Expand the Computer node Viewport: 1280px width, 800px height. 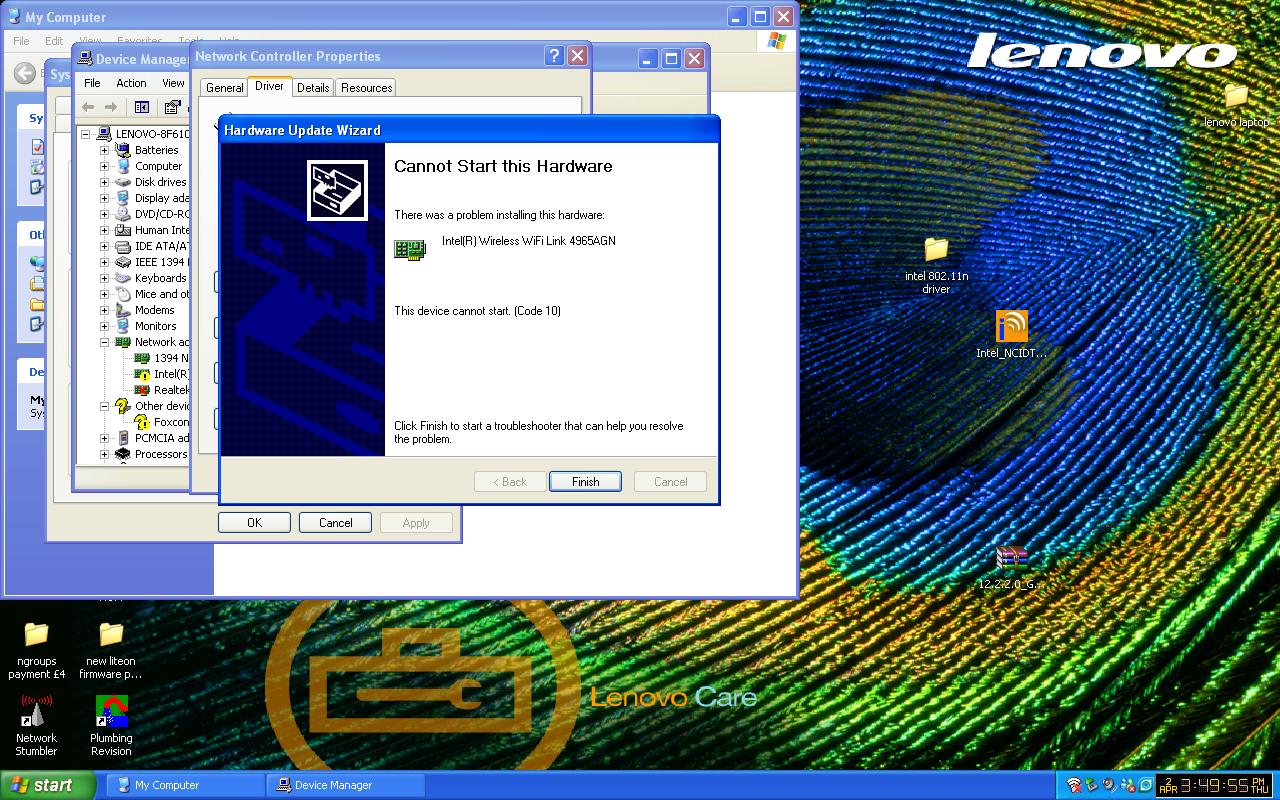[x=104, y=166]
